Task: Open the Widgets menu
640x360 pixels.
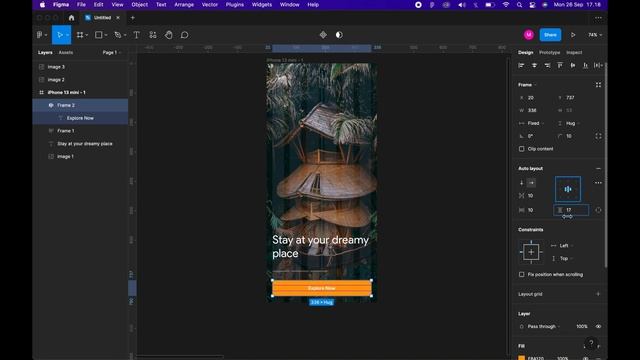Action: (x=262, y=5)
